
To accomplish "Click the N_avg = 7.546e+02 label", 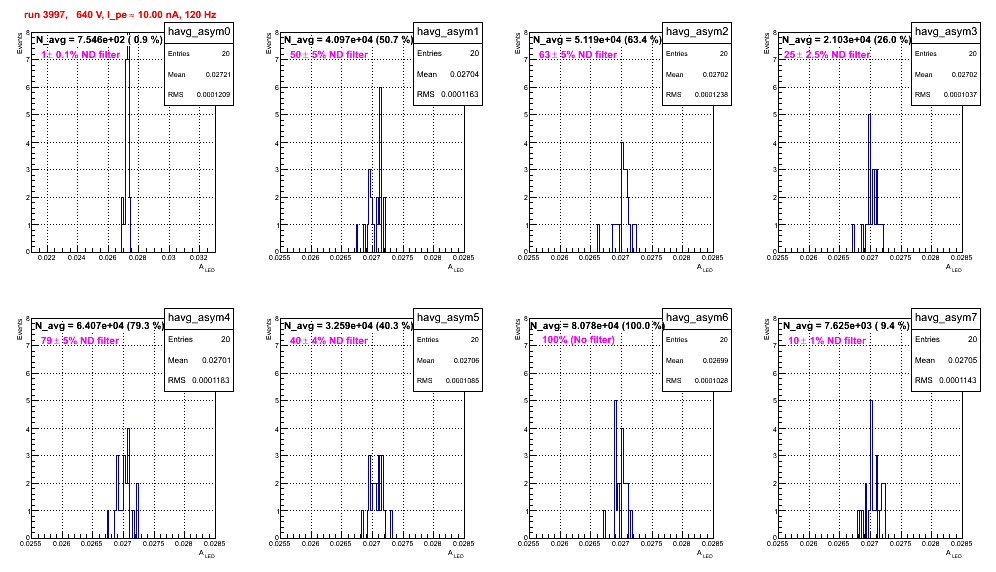I will 98,40.
